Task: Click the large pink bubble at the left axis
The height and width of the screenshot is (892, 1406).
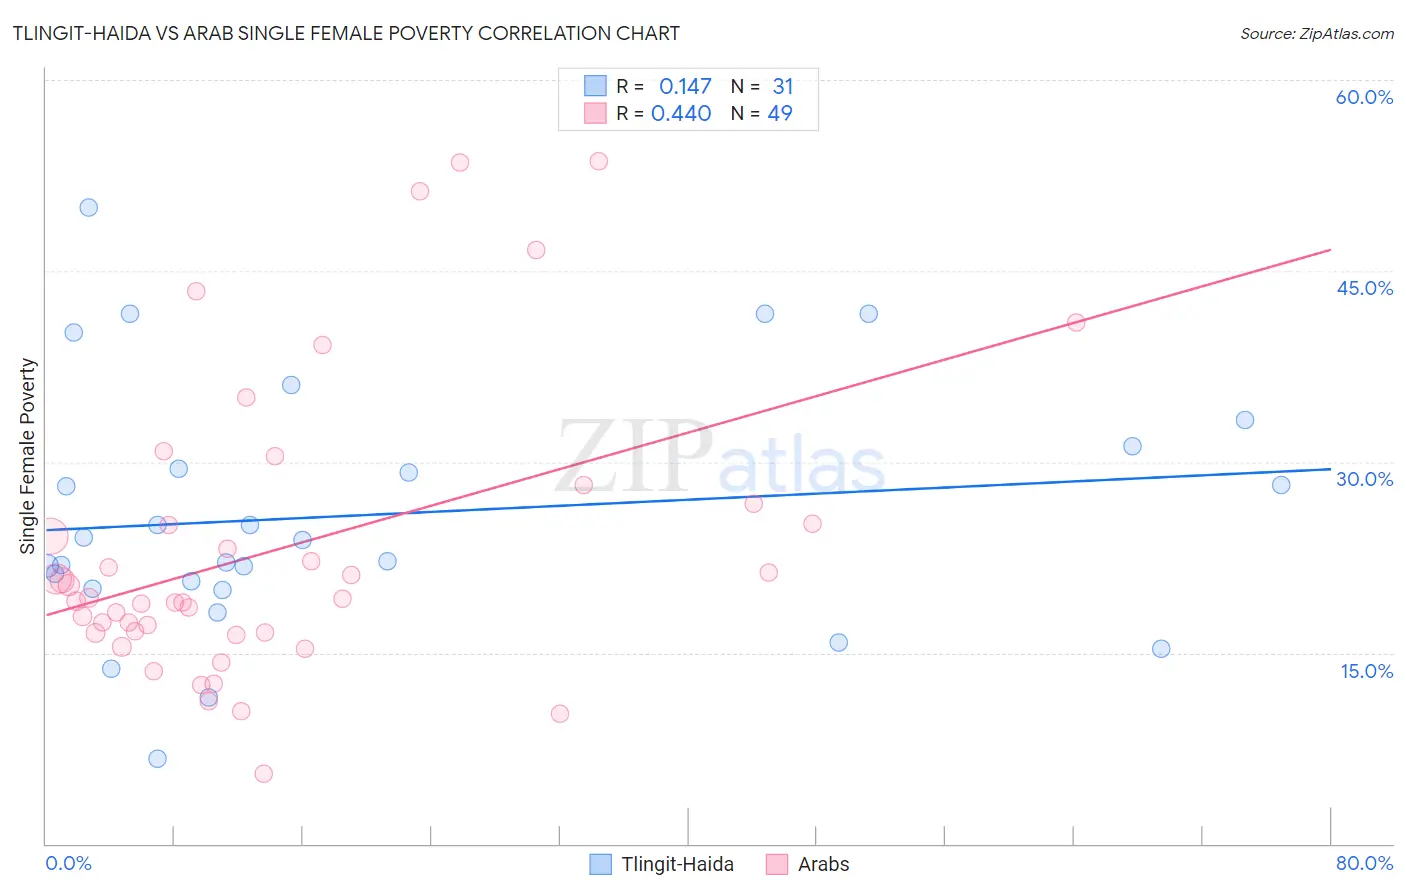Action: [x=47, y=537]
